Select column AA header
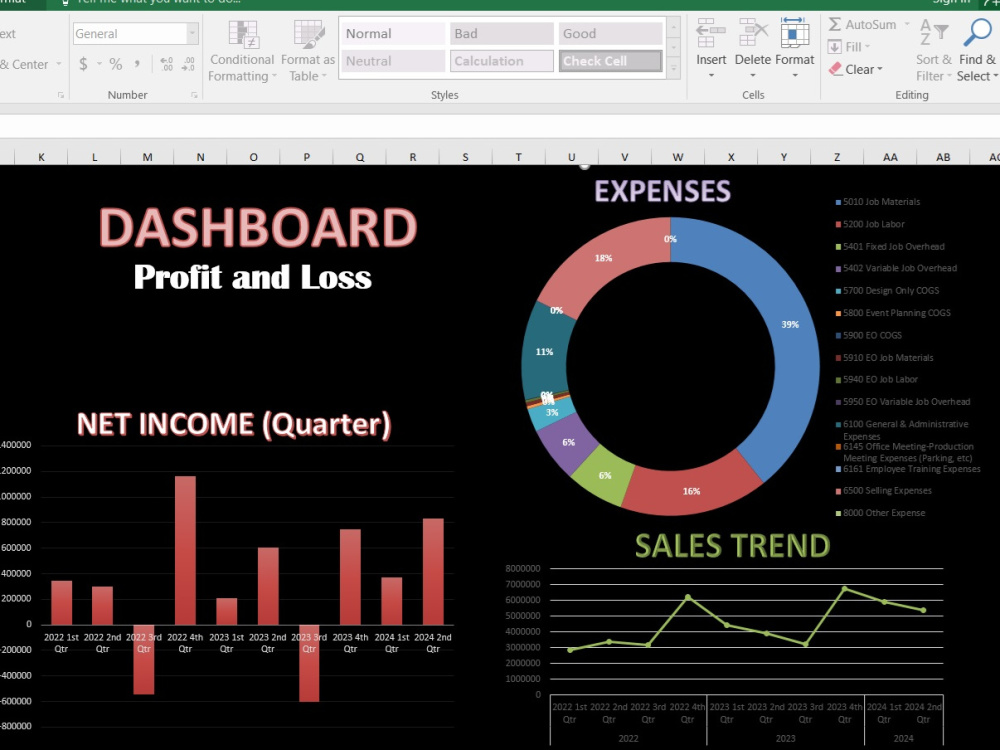 pyautogui.click(x=890, y=157)
